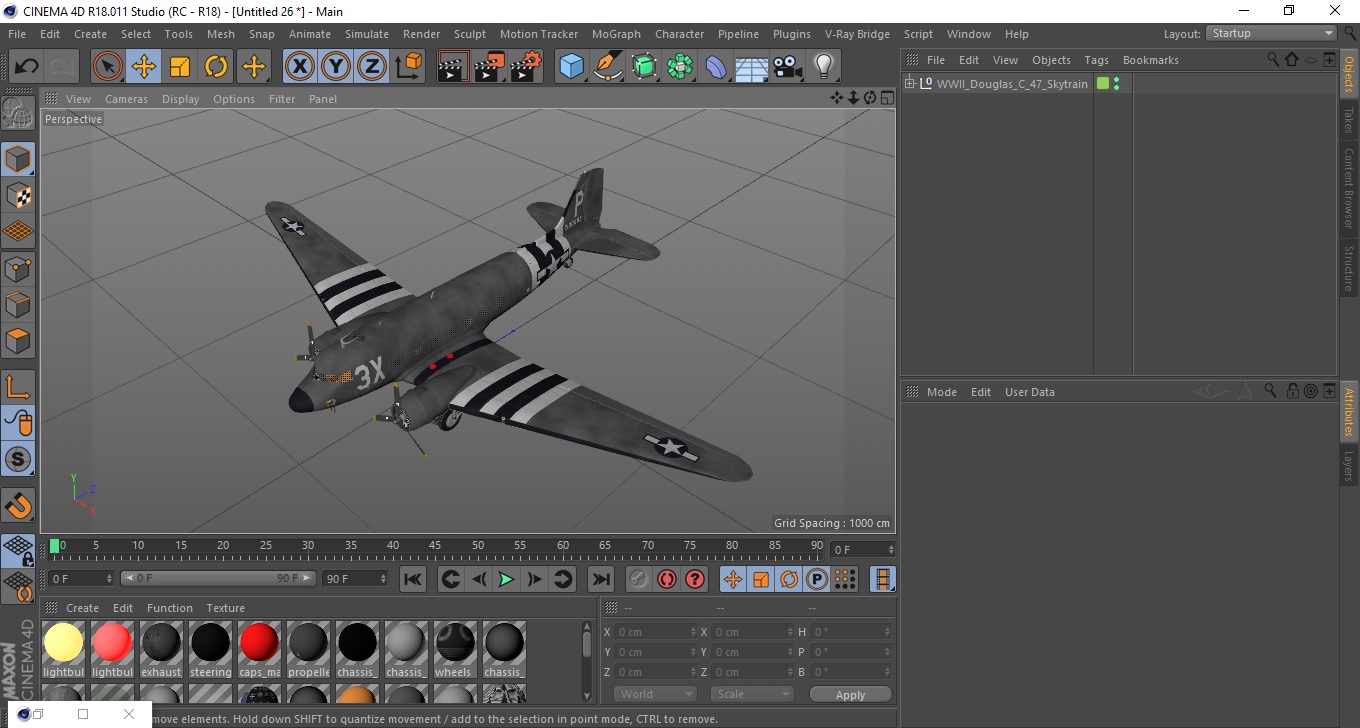Open the Array modeling objects icon
Screen dimensions: 1360x728
(x=680, y=67)
